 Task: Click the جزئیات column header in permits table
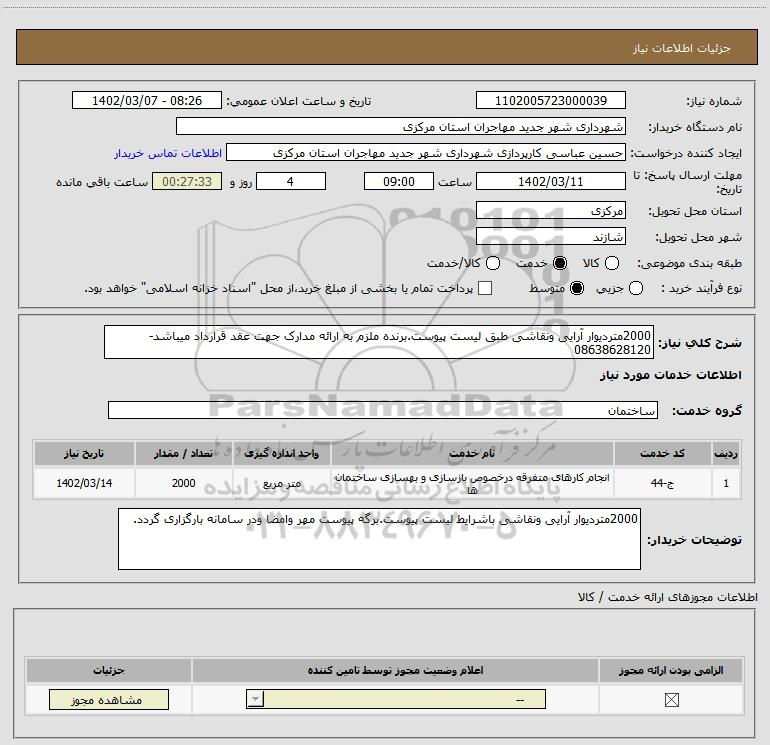[x=109, y=670]
